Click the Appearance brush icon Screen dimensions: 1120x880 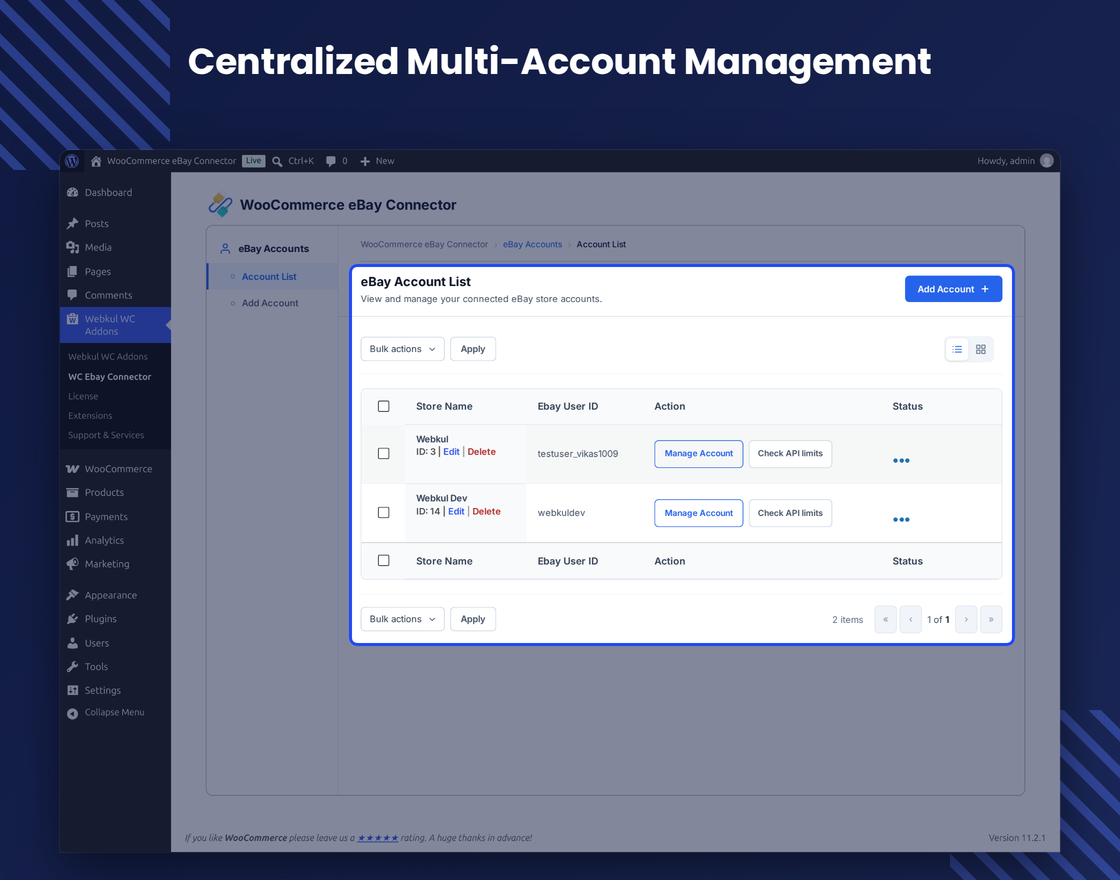pyautogui.click(x=72, y=595)
